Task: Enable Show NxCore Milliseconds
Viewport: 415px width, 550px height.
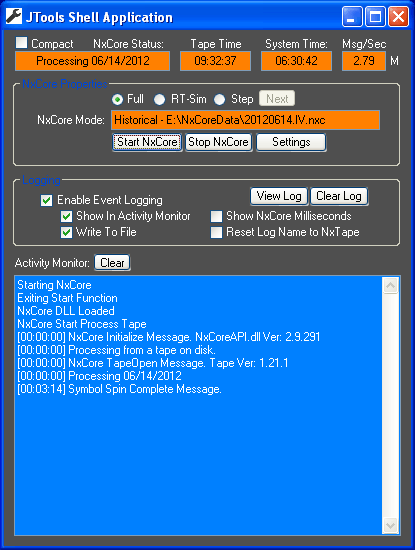Action: (x=216, y=216)
